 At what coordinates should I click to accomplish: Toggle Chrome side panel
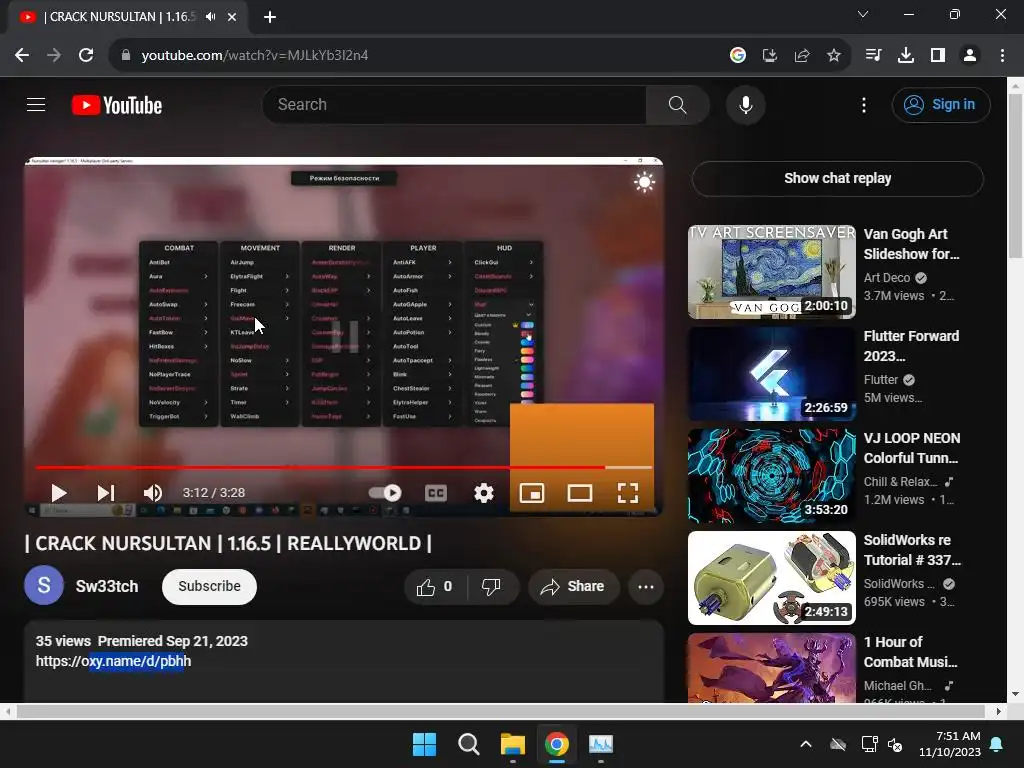(x=938, y=56)
